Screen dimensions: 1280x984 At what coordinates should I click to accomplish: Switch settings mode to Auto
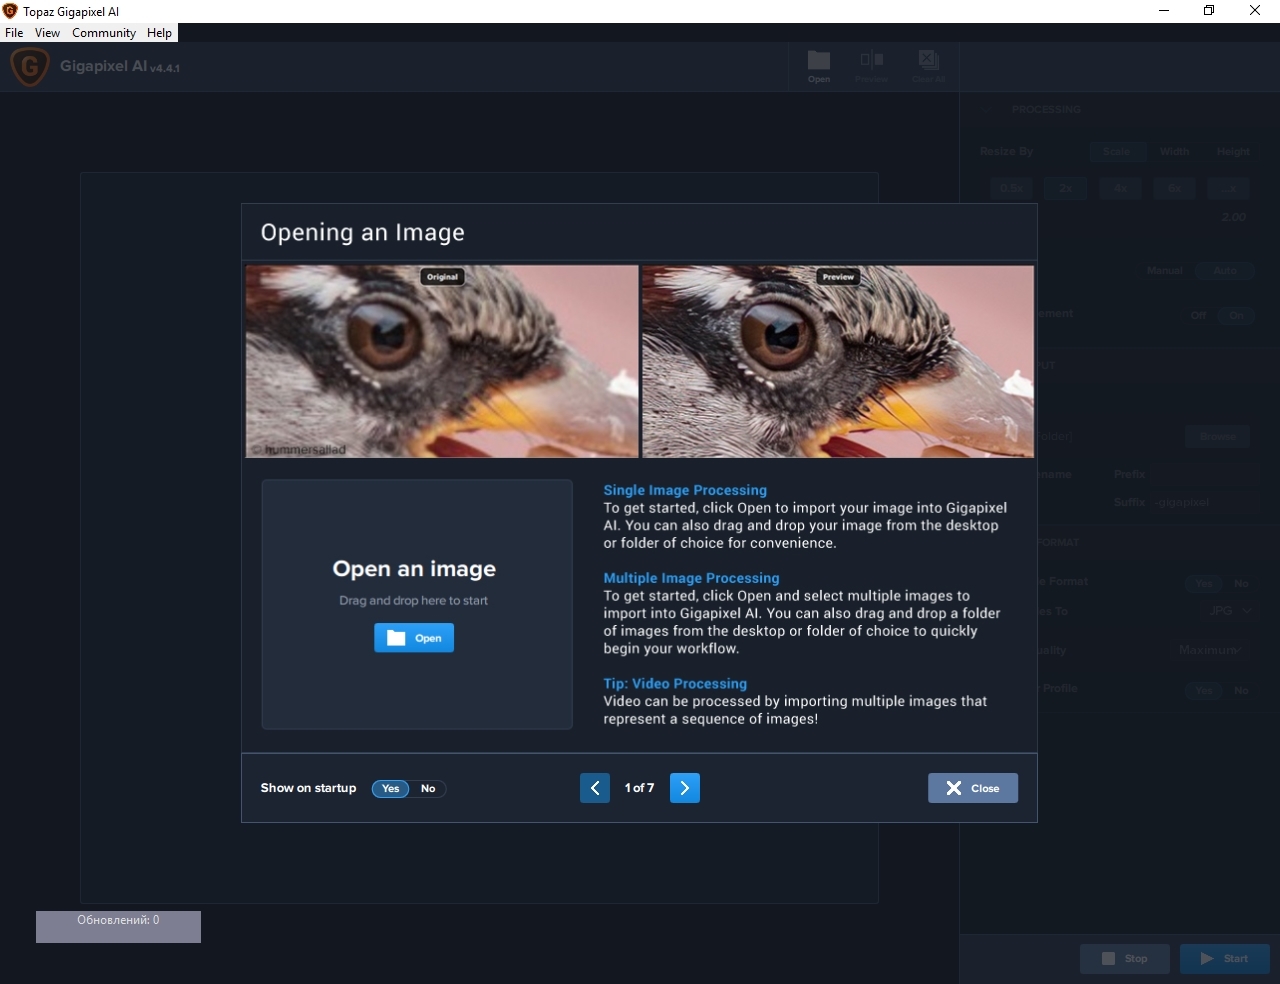pos(1225,271)
